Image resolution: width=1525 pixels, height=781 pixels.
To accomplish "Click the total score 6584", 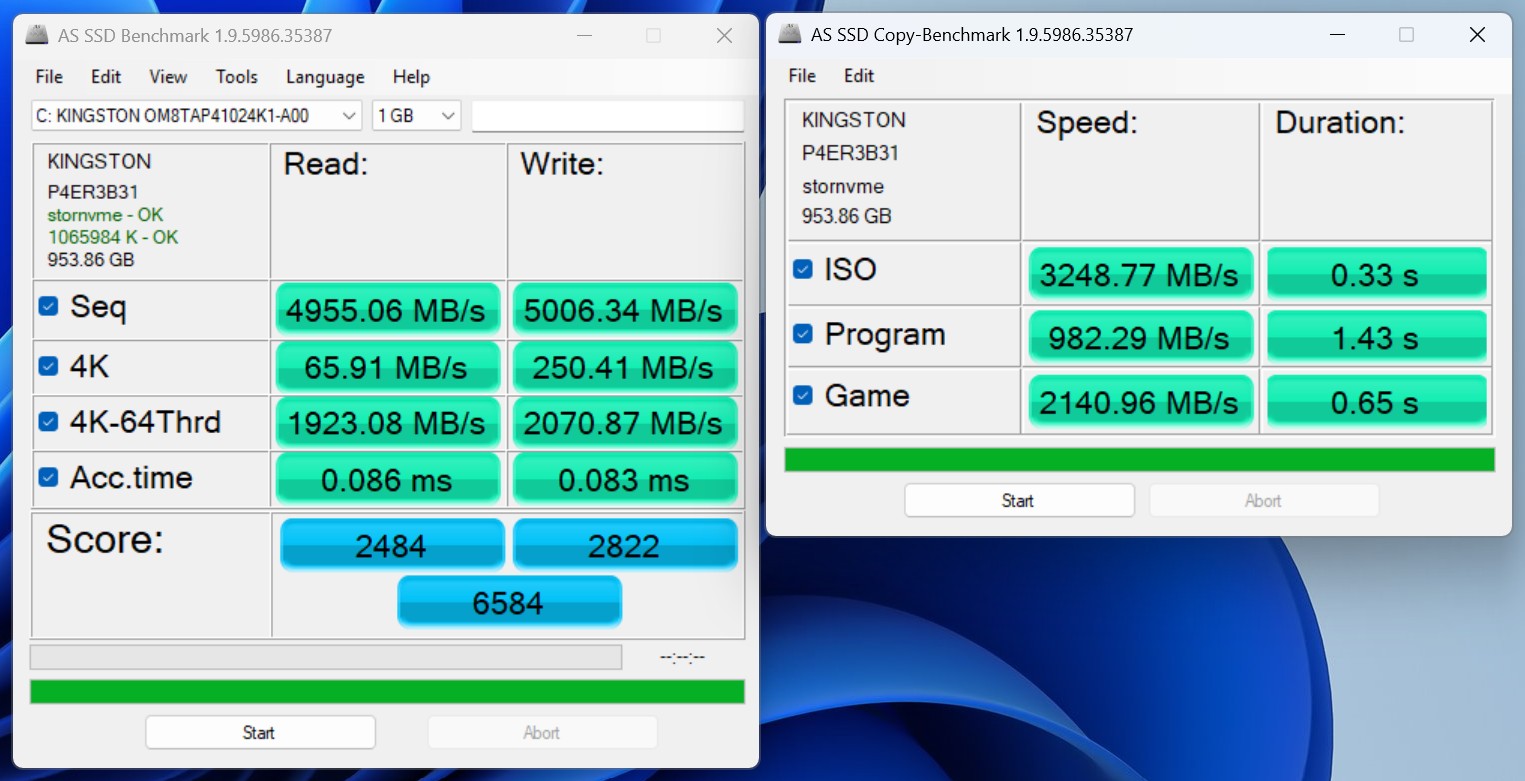I will click(x=509, y=602).
